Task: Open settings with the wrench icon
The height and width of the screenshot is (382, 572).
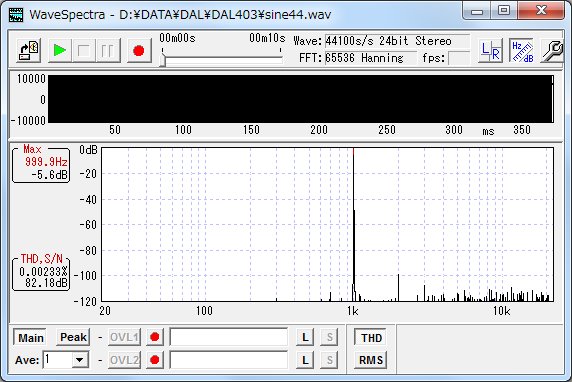Action: [552, 51]
